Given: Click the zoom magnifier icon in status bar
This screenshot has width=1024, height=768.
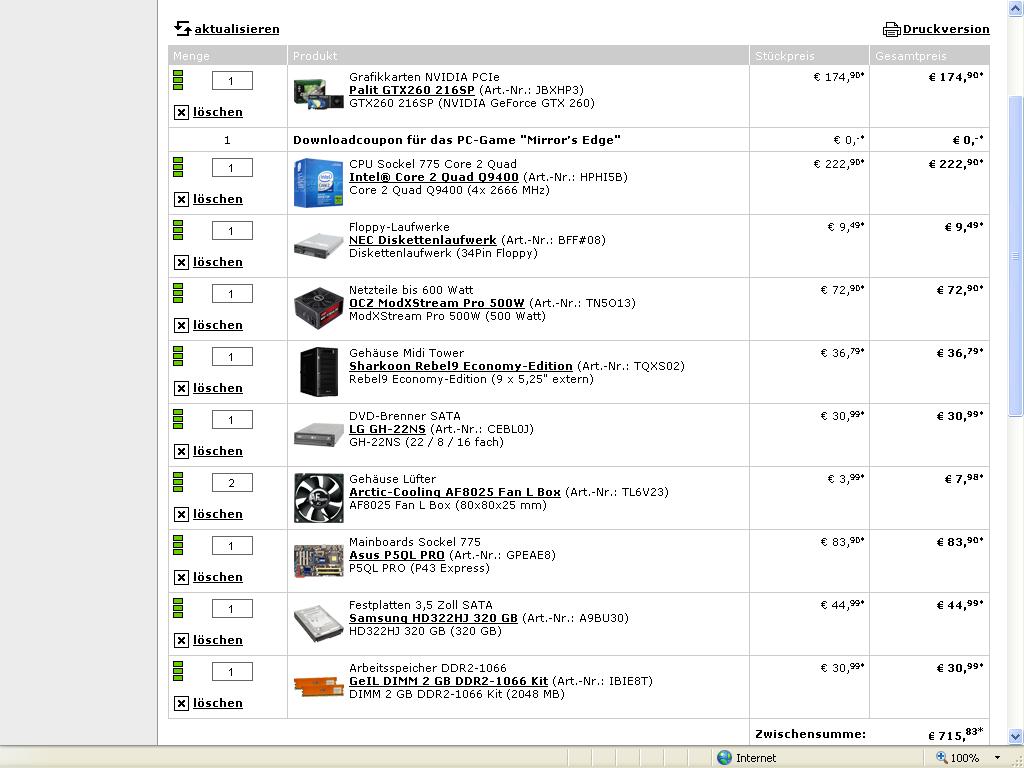Looking at the screenshot, I should (941, 758).
